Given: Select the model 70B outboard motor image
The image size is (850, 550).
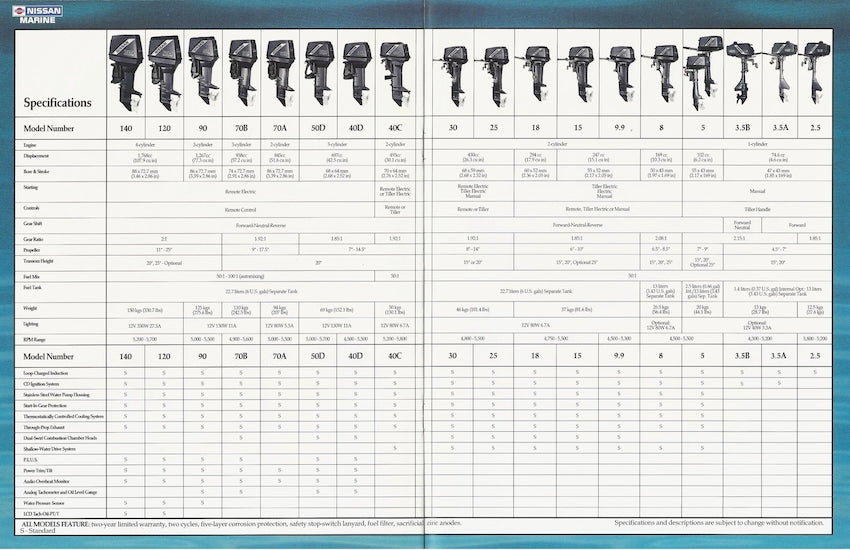Looking at the screenshot, I should click(x=242, y=72).
